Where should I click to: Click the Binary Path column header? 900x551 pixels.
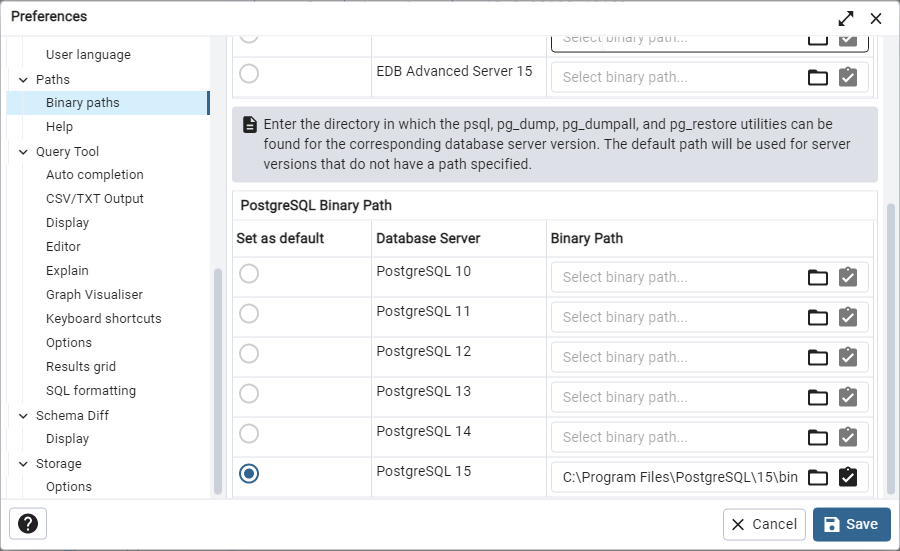click(587, 238)
